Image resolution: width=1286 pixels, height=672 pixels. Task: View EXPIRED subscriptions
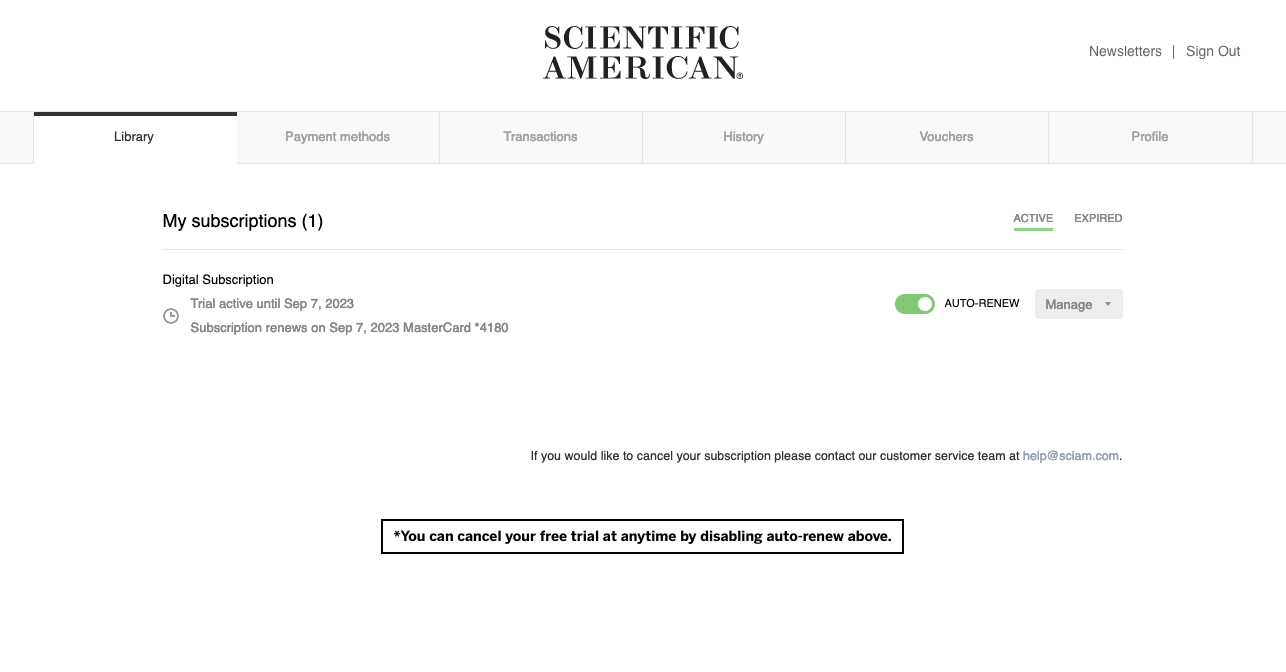tap(1098, 218)
